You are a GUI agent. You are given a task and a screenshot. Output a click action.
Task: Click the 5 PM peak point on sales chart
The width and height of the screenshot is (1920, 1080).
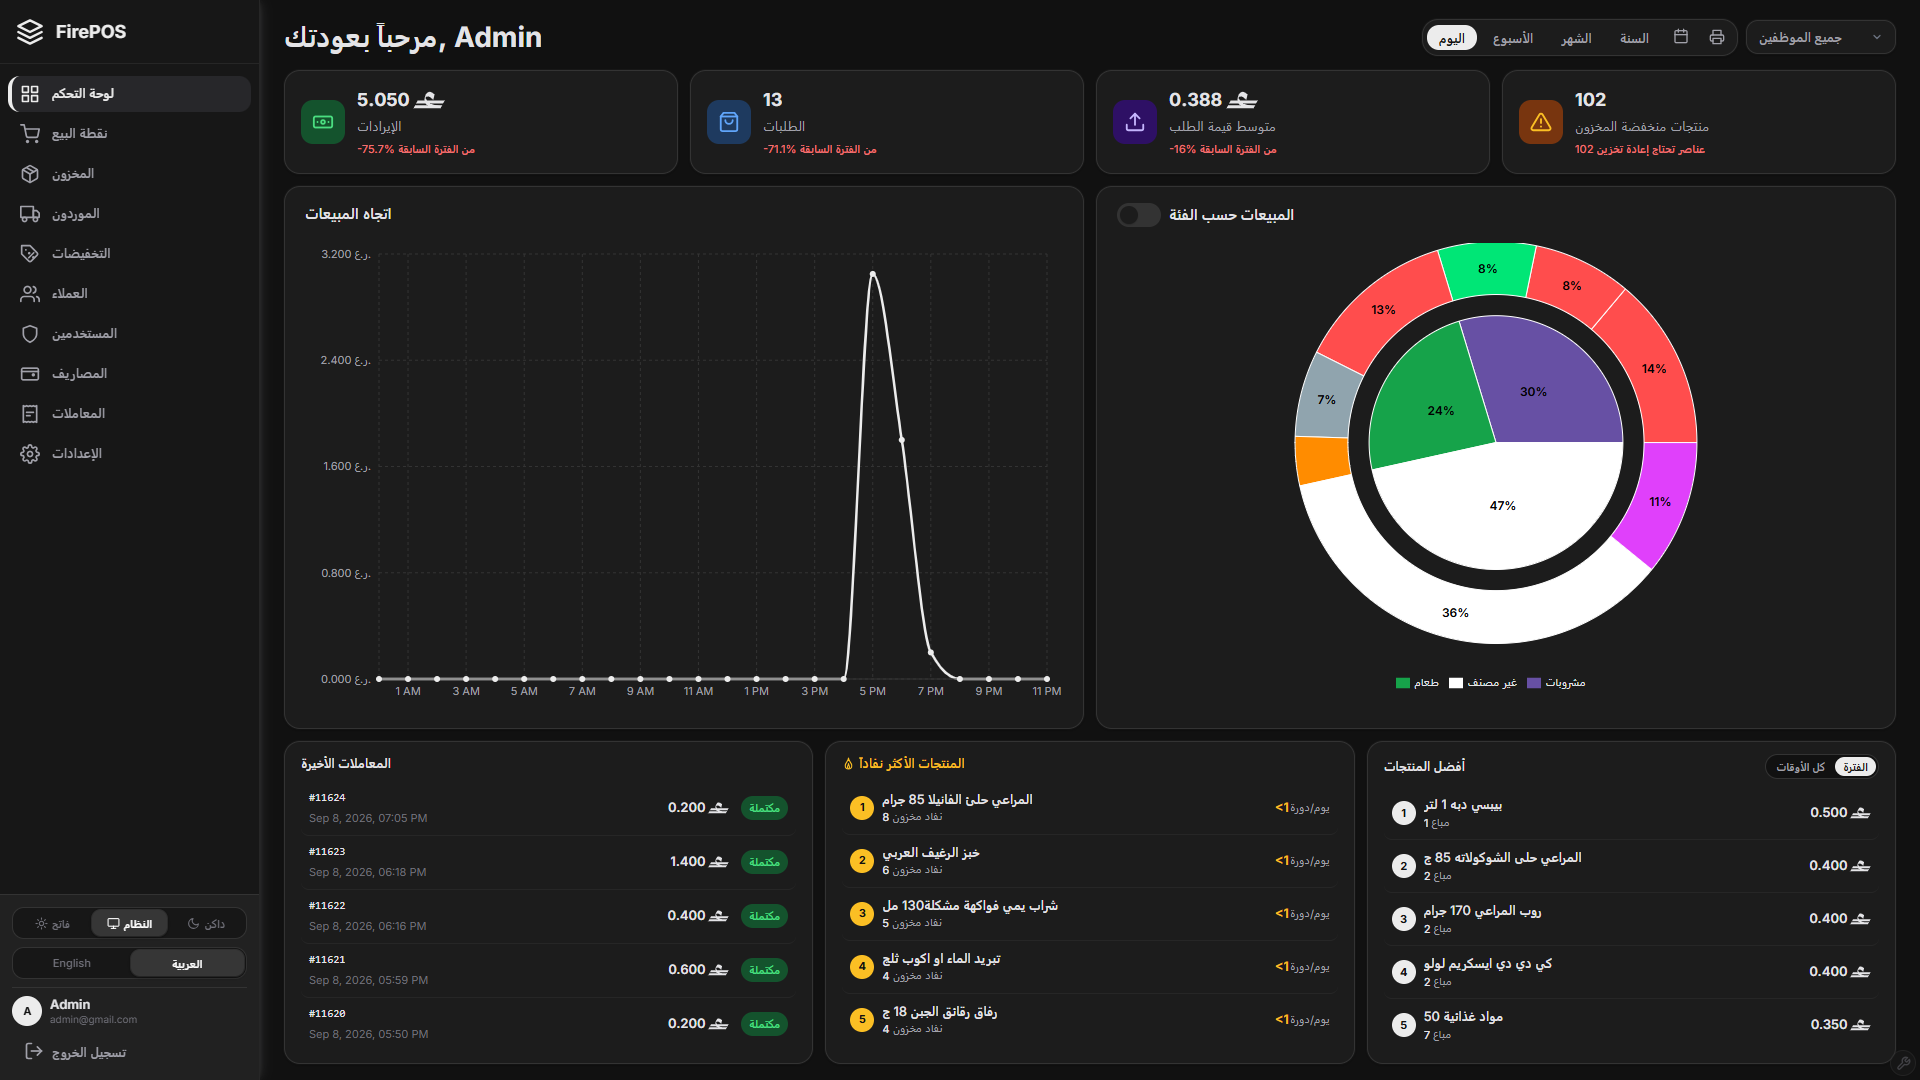coord(873,273)
